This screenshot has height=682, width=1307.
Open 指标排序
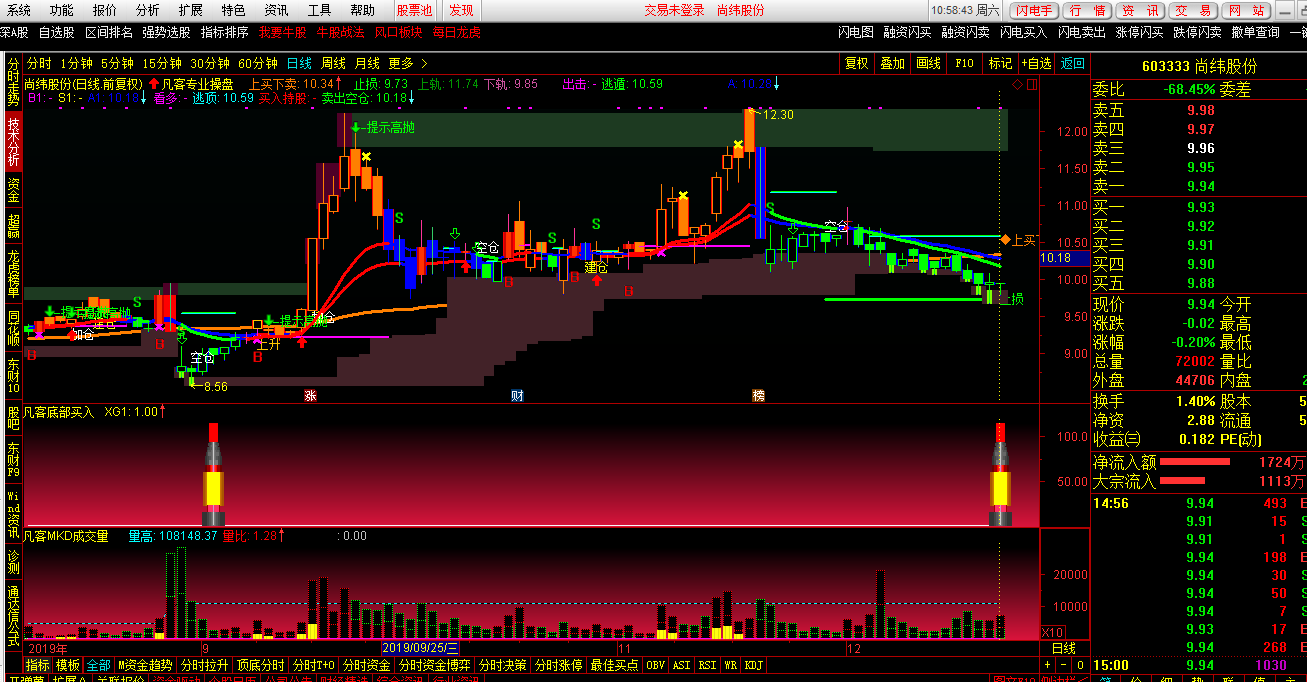point(224,32)
